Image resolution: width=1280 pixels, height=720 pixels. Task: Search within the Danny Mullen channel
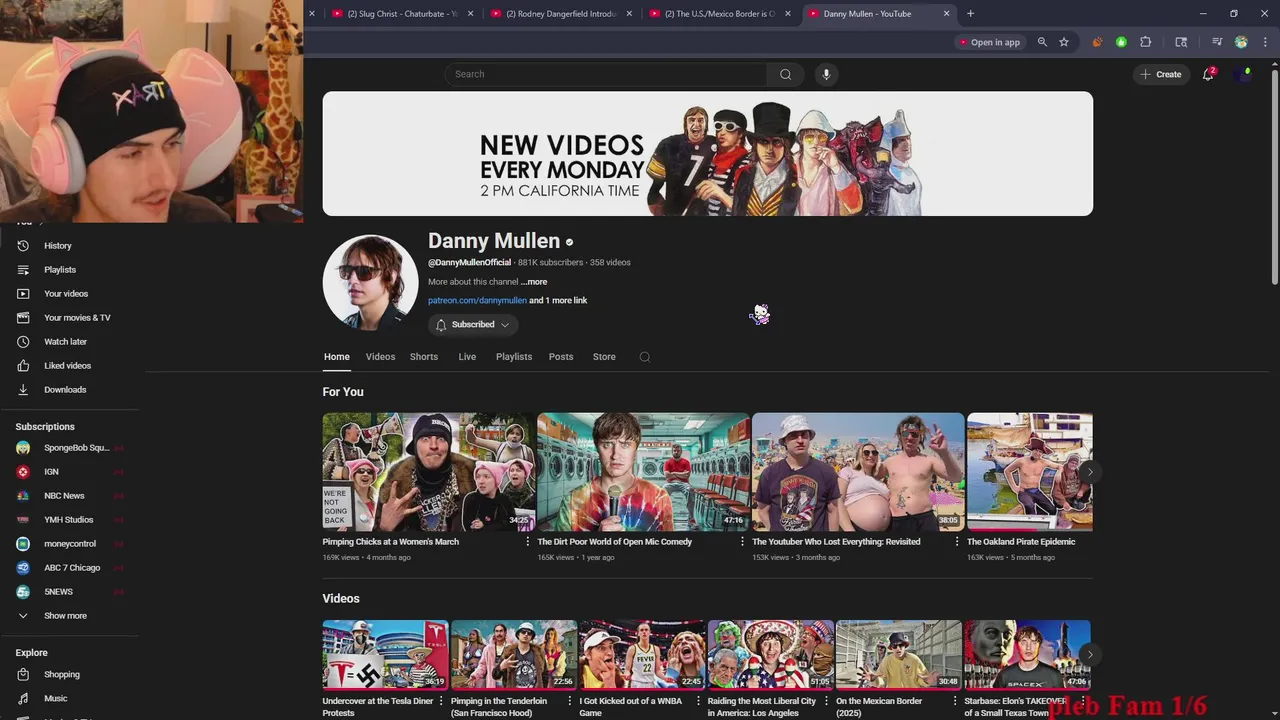pos(645,357)
